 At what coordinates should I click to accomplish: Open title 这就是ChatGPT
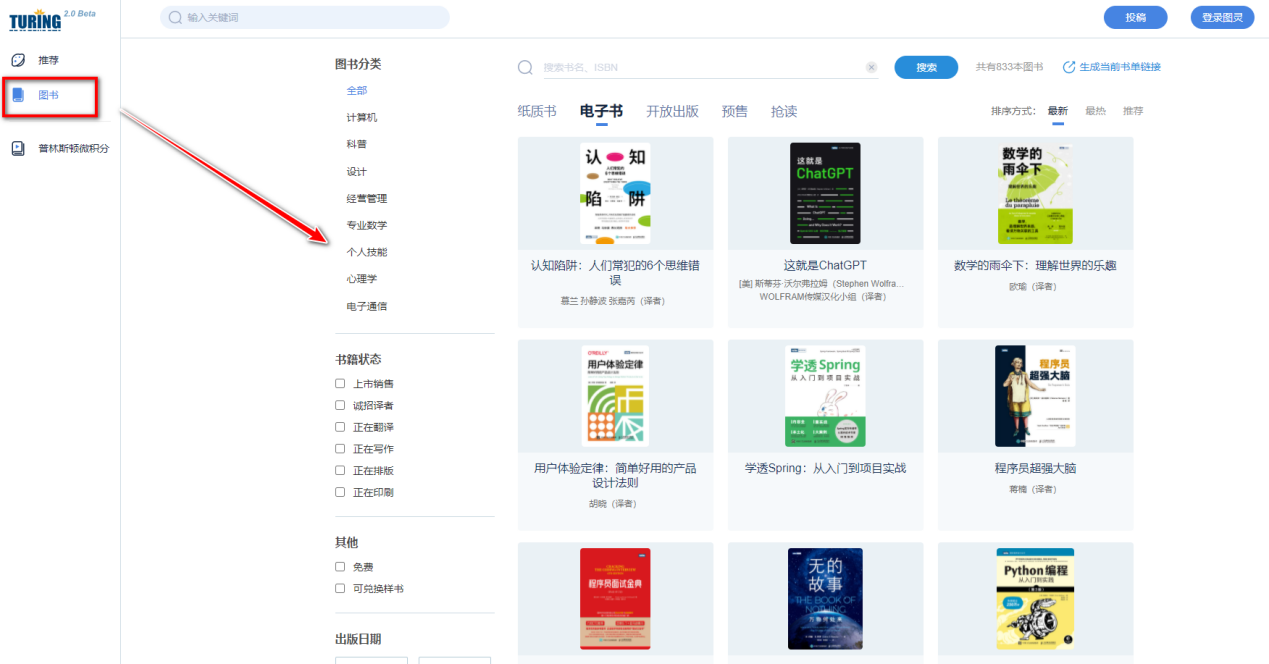point(825,266)
